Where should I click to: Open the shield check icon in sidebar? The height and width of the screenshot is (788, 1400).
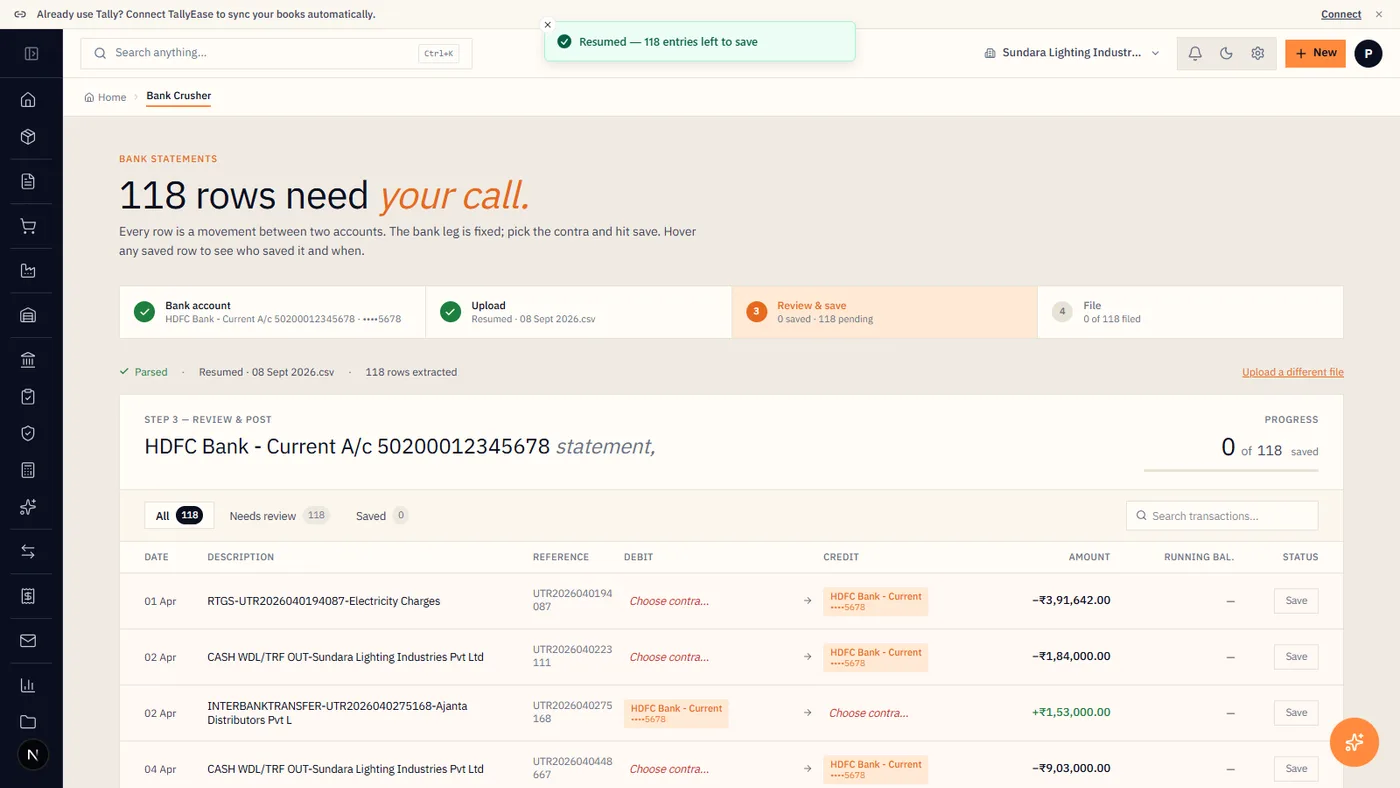point(28,433)
